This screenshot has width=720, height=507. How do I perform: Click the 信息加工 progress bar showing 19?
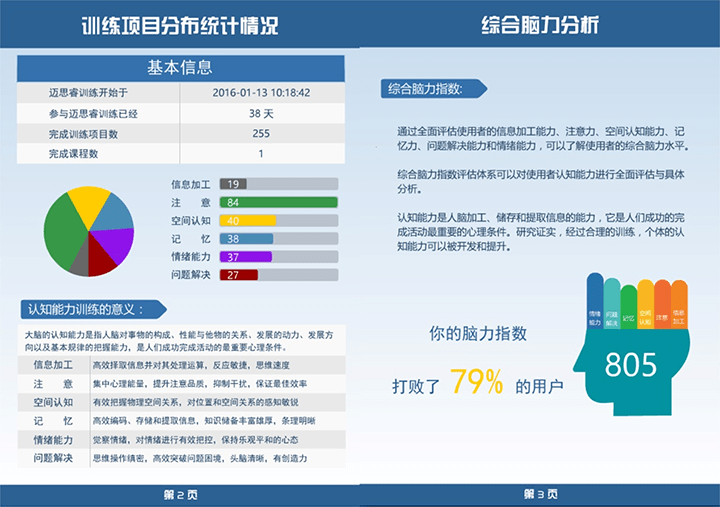(279, 184)
